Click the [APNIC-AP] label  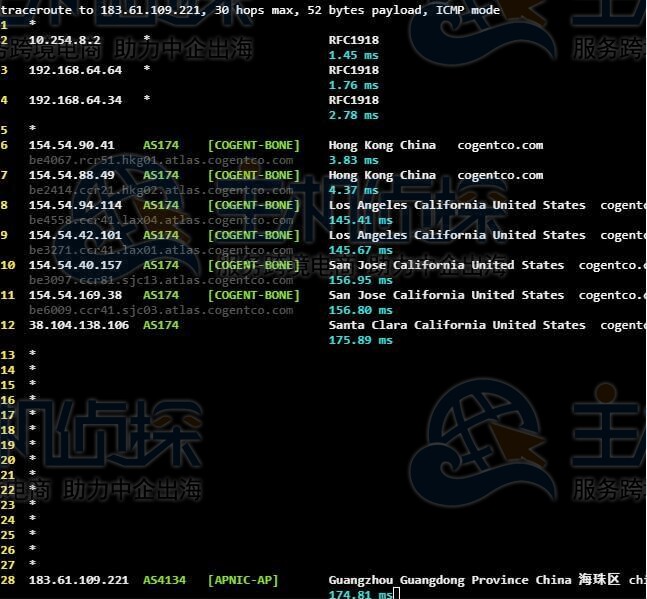click(243, 580)
